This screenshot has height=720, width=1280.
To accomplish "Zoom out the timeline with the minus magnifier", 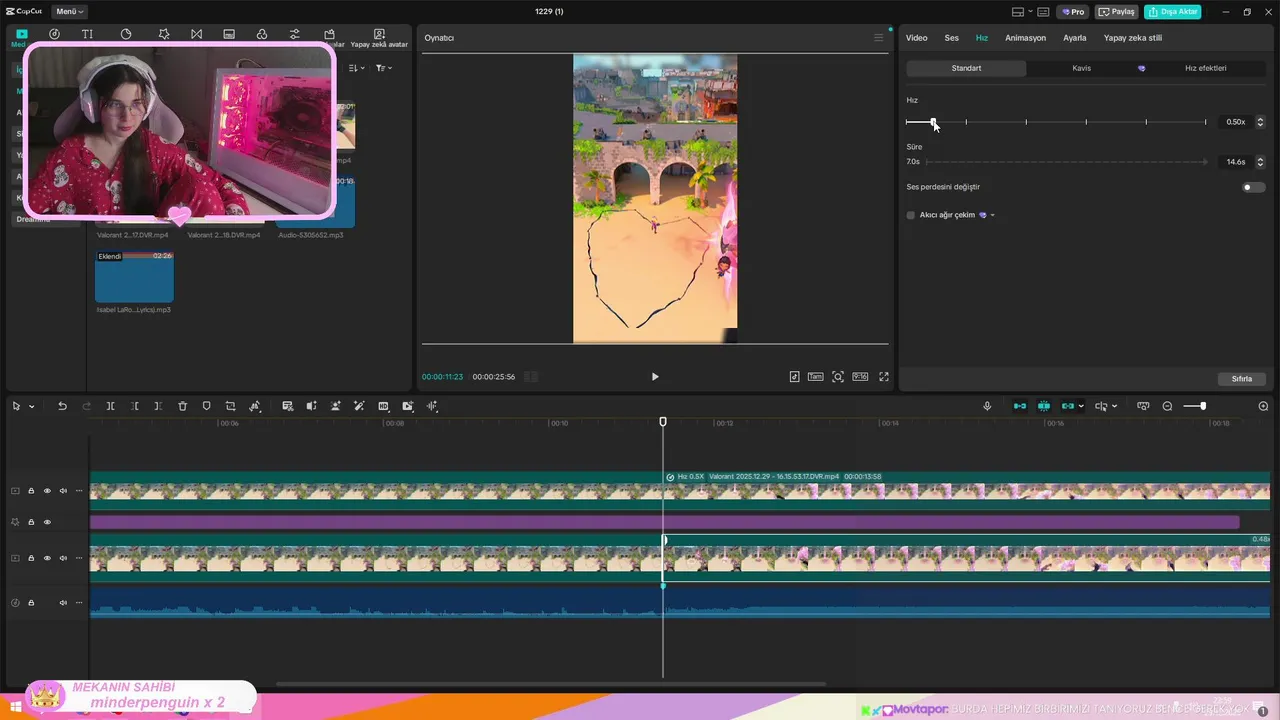I will tap(1167, 406).
